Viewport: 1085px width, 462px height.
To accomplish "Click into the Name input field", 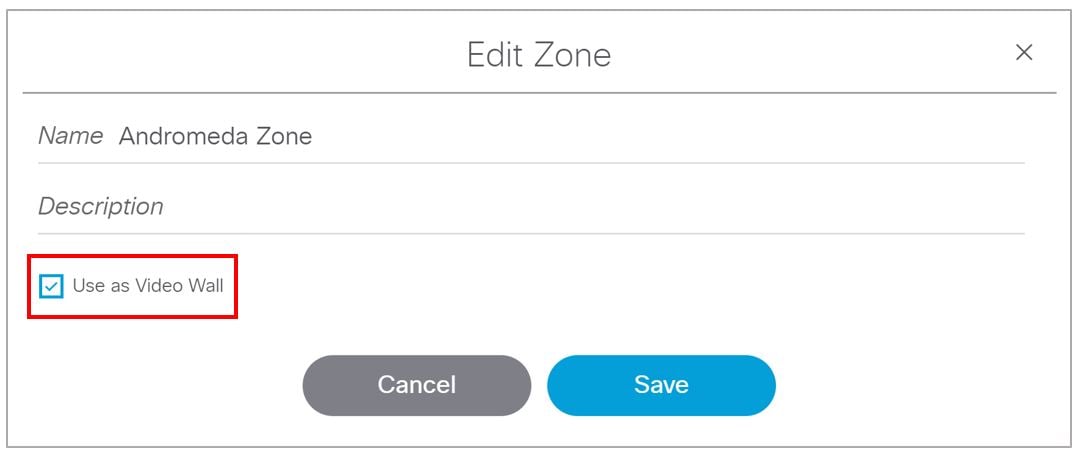I will point(560,136).
